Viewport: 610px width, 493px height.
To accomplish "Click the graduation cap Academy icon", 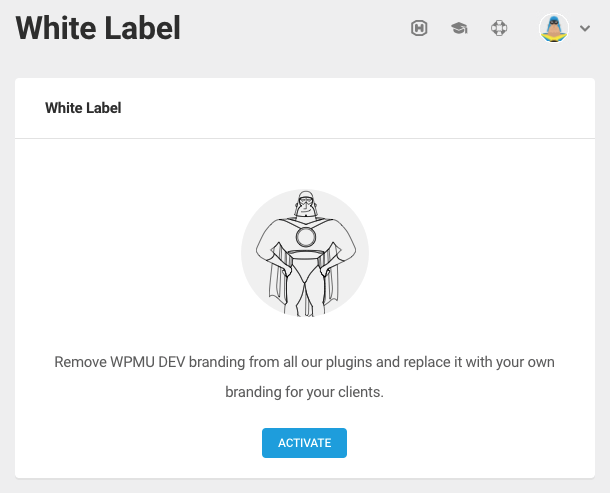I will click(459, 29).
